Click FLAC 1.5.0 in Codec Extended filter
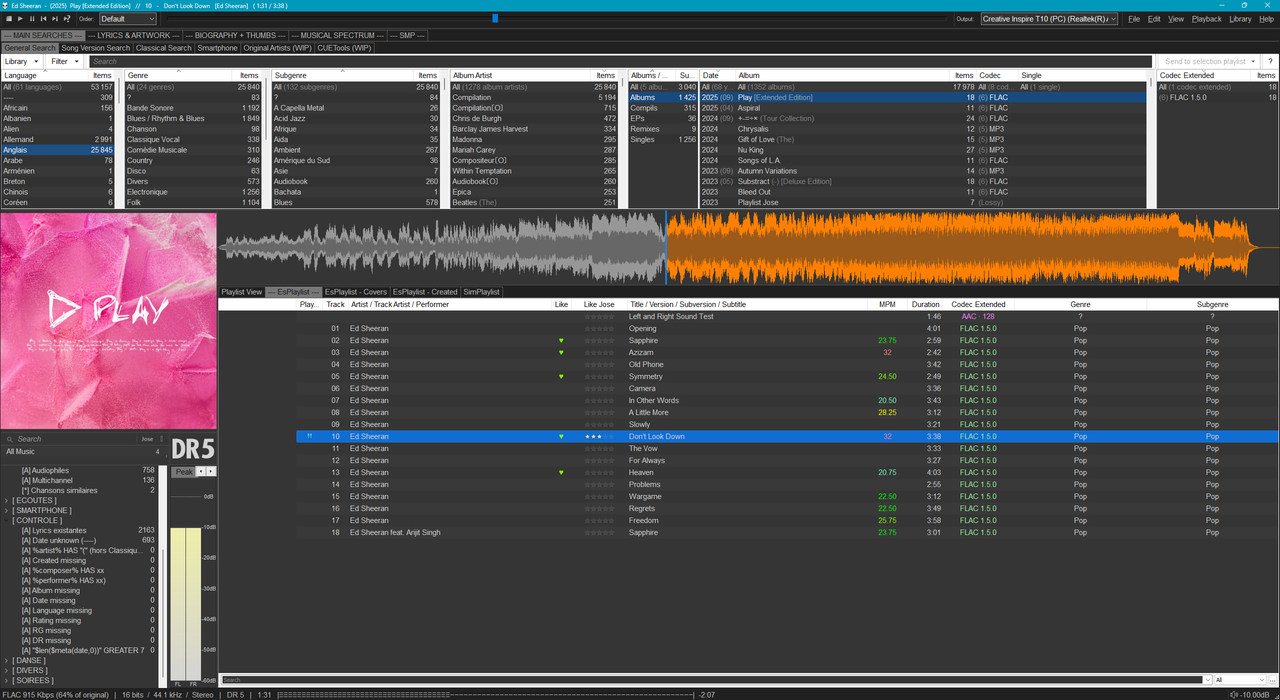 (x=1218, y=97)
